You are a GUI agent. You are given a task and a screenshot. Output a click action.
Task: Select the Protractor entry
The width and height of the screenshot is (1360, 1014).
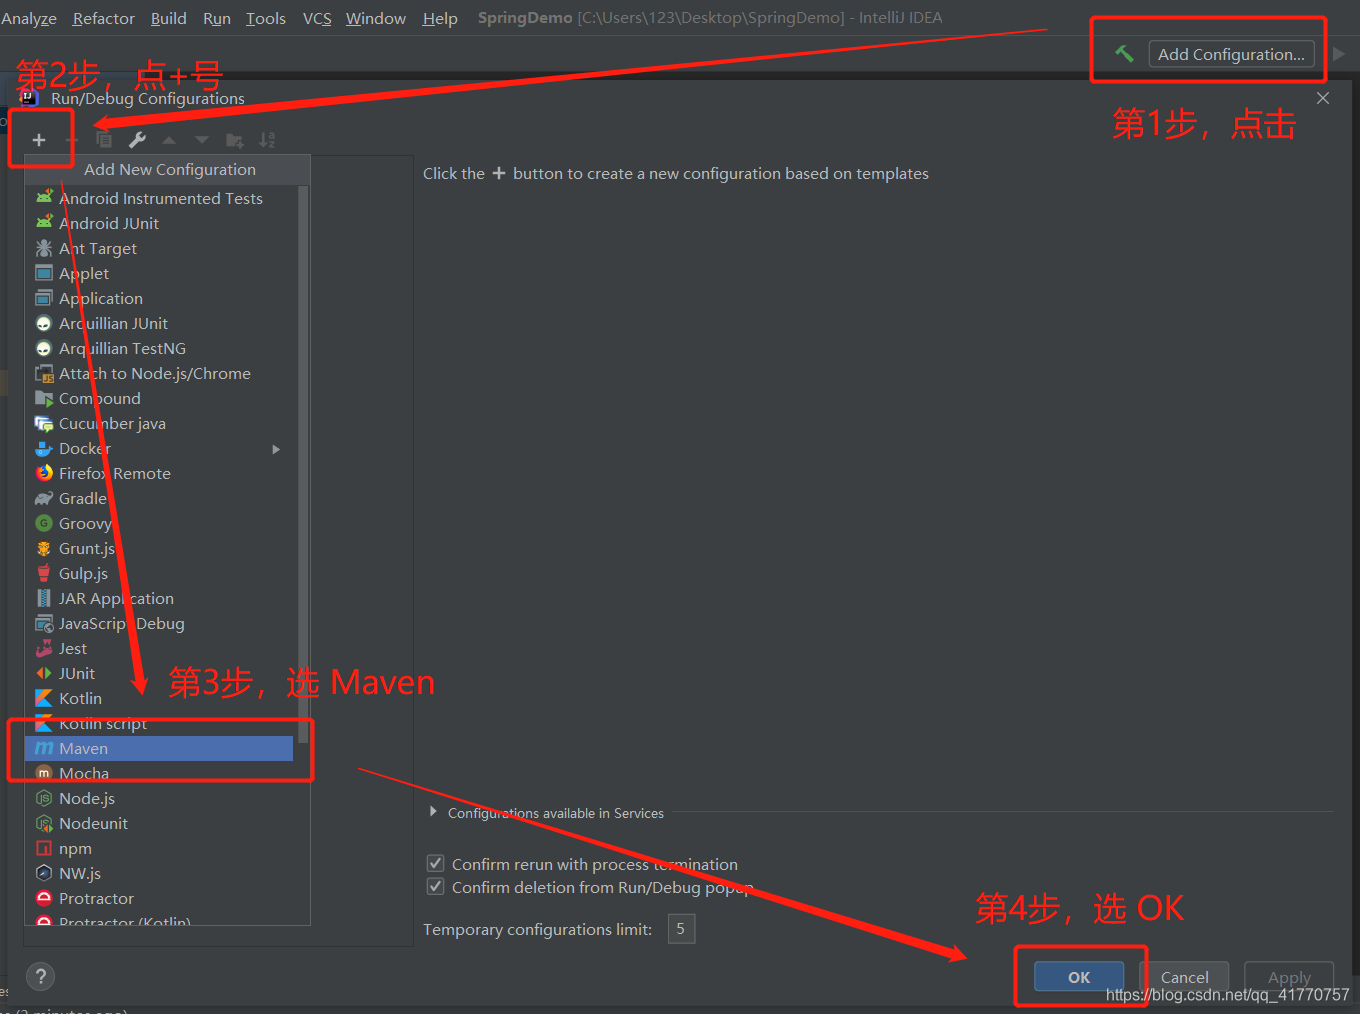tap(160, 898)
